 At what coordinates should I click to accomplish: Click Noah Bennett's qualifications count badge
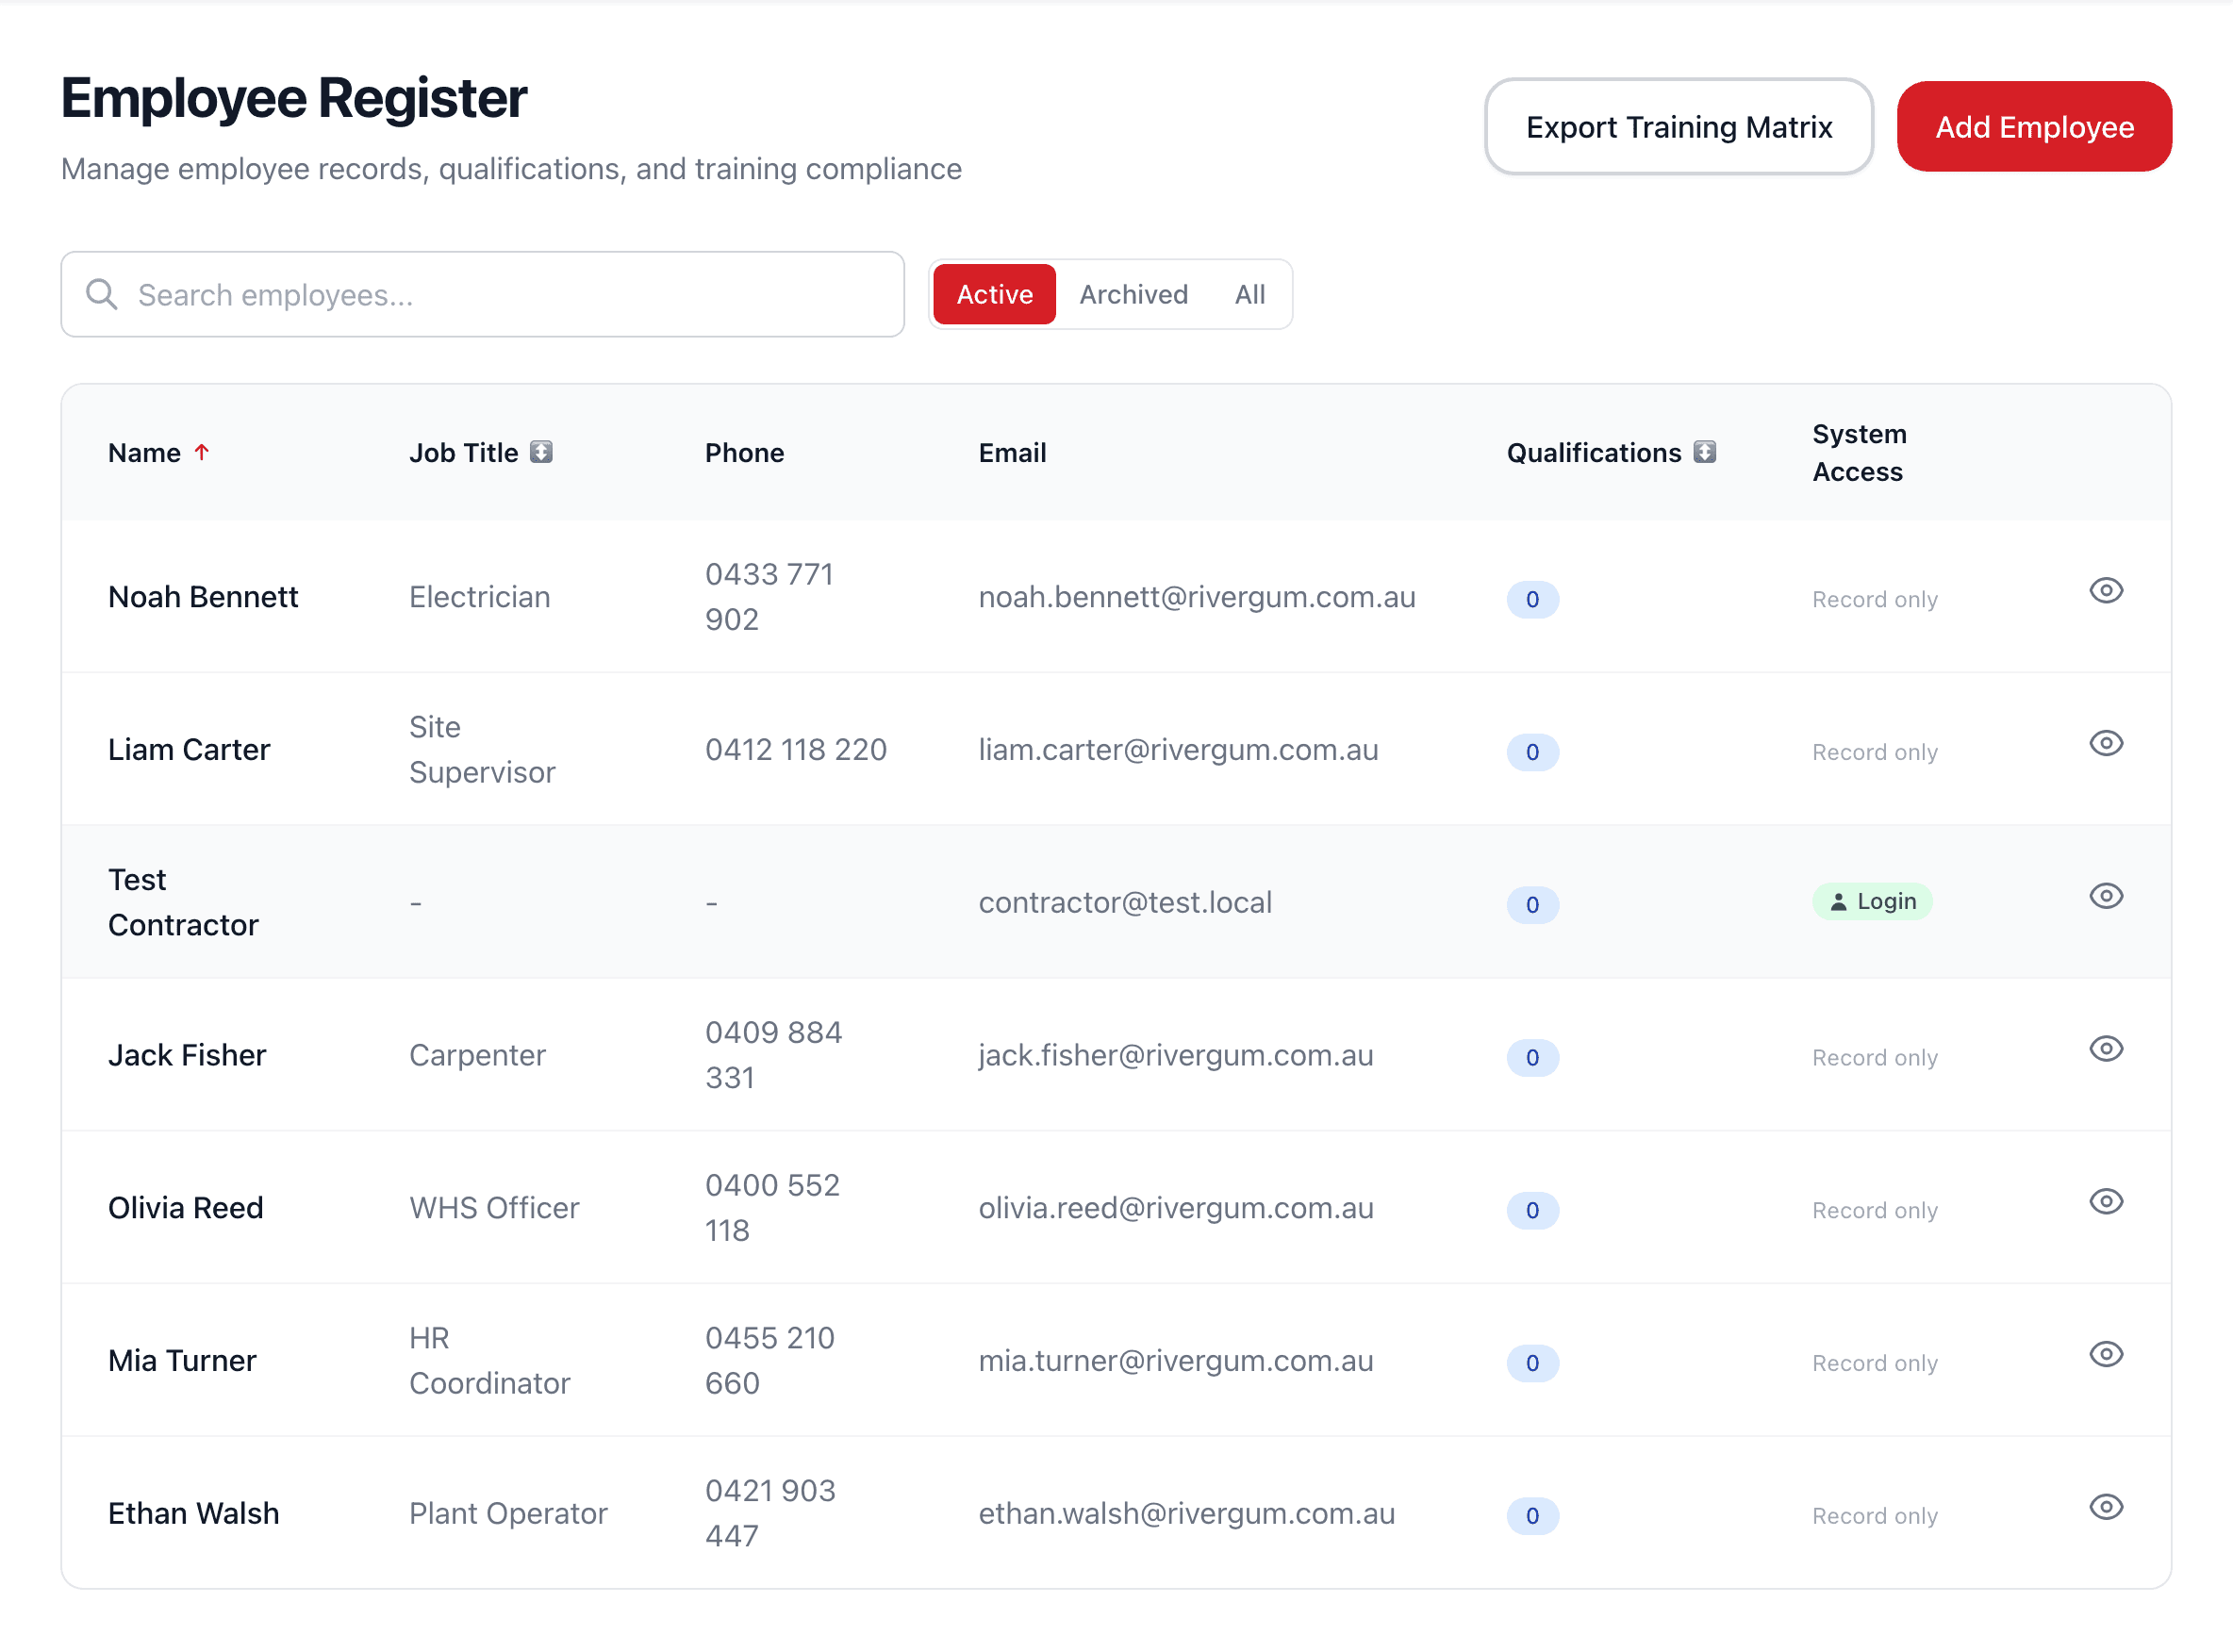[x=1532, y=600]
